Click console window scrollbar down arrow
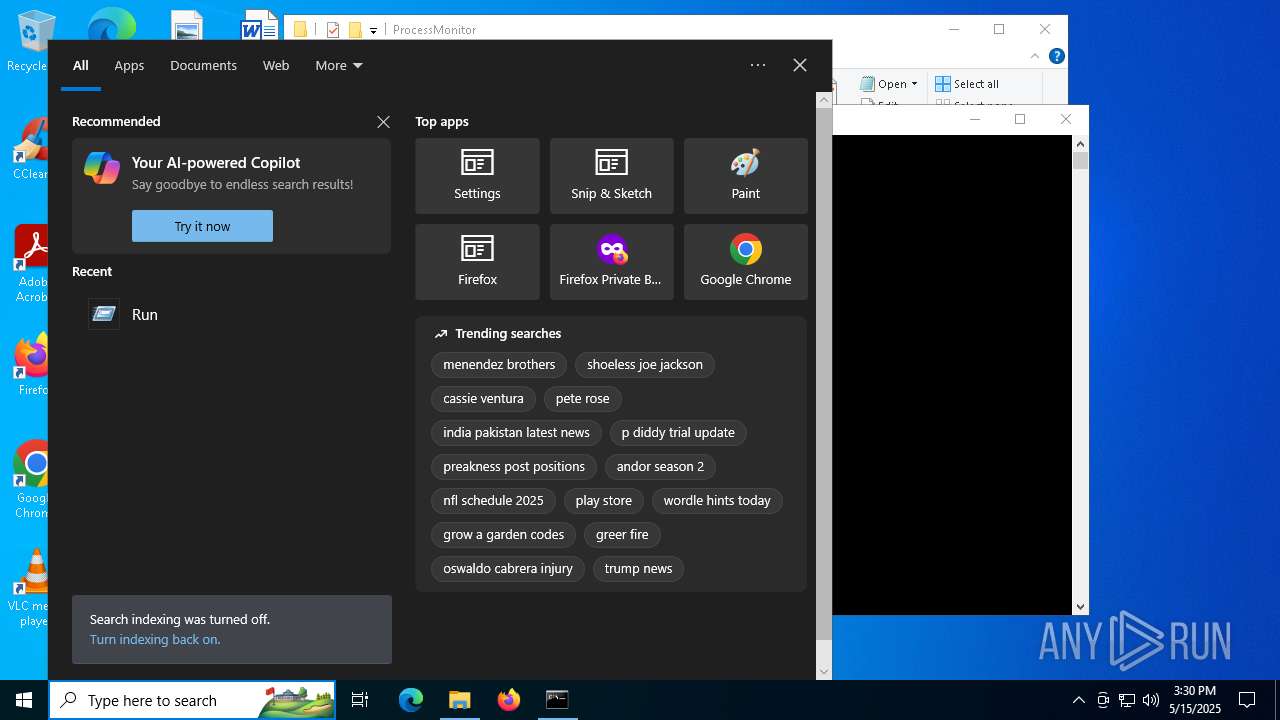 pyautogui.click(x=1080, y=606)
